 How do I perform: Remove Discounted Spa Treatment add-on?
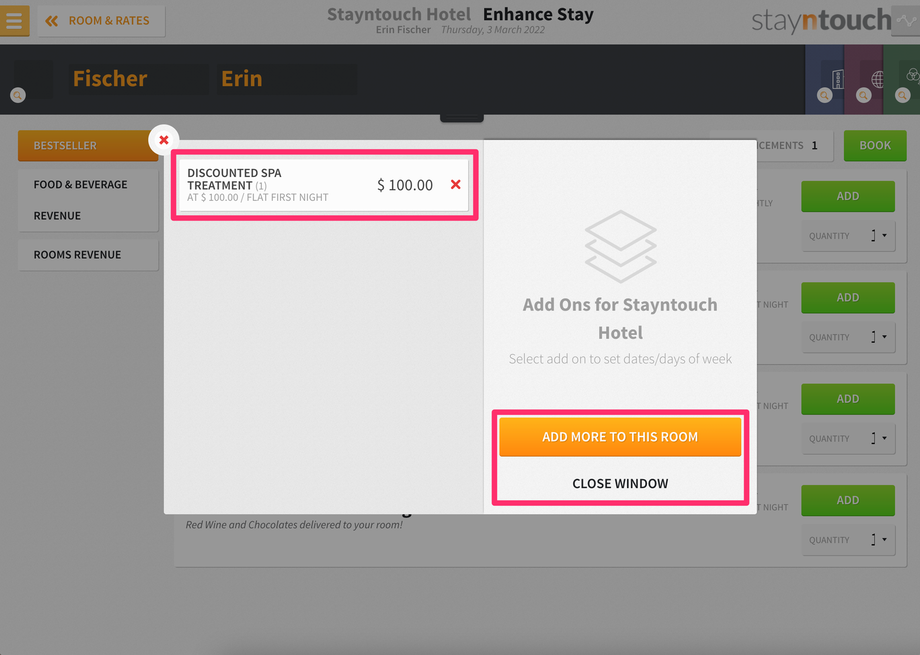click(455, 185)
